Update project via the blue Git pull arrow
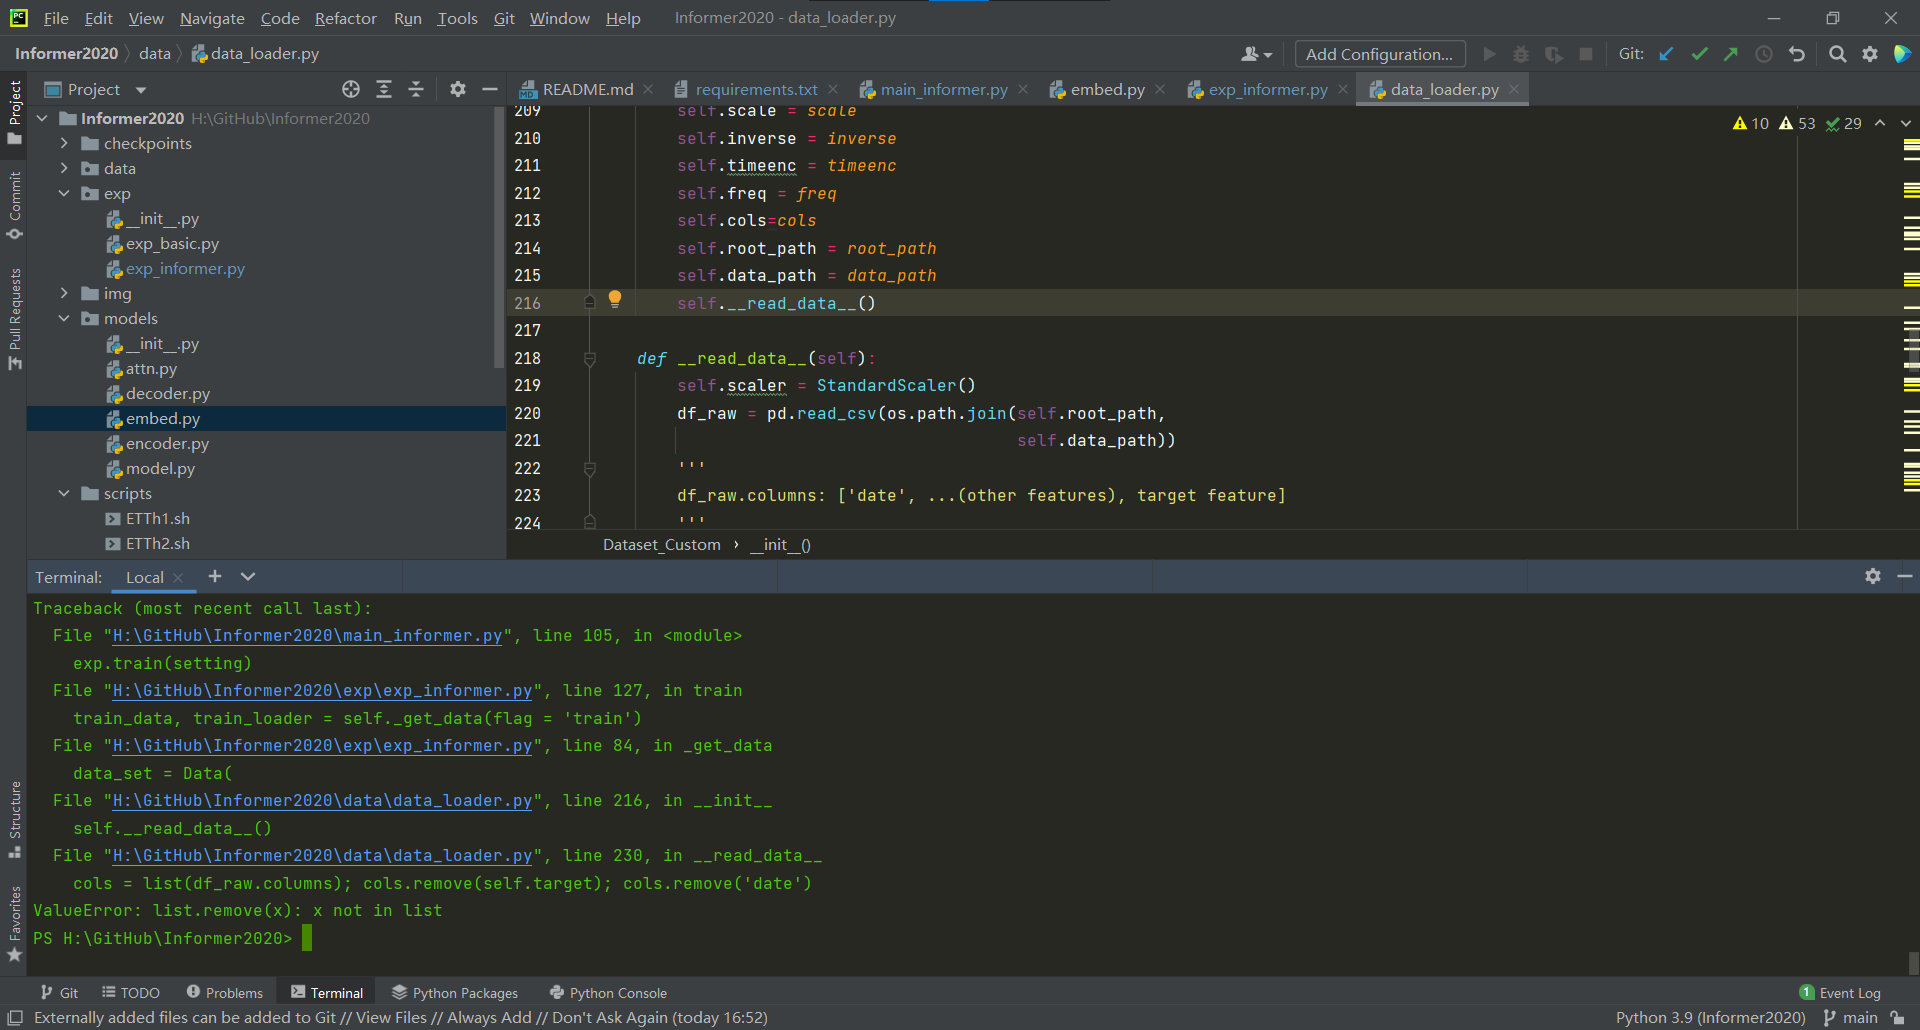1920x1030 pixels. pos(1665,54)
